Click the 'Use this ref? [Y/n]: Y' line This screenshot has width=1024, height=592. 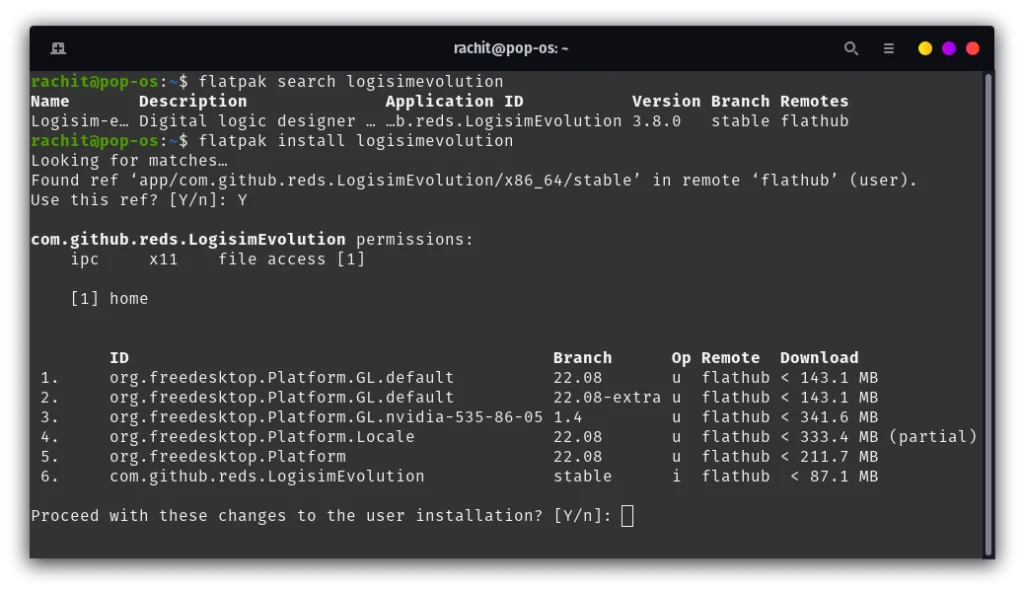coord(139,200)
